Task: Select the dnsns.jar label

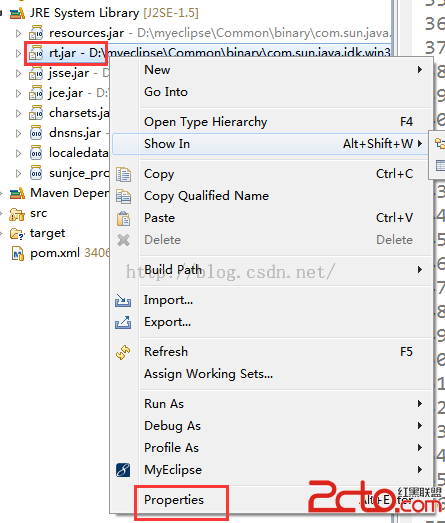Action: point(75,133)
